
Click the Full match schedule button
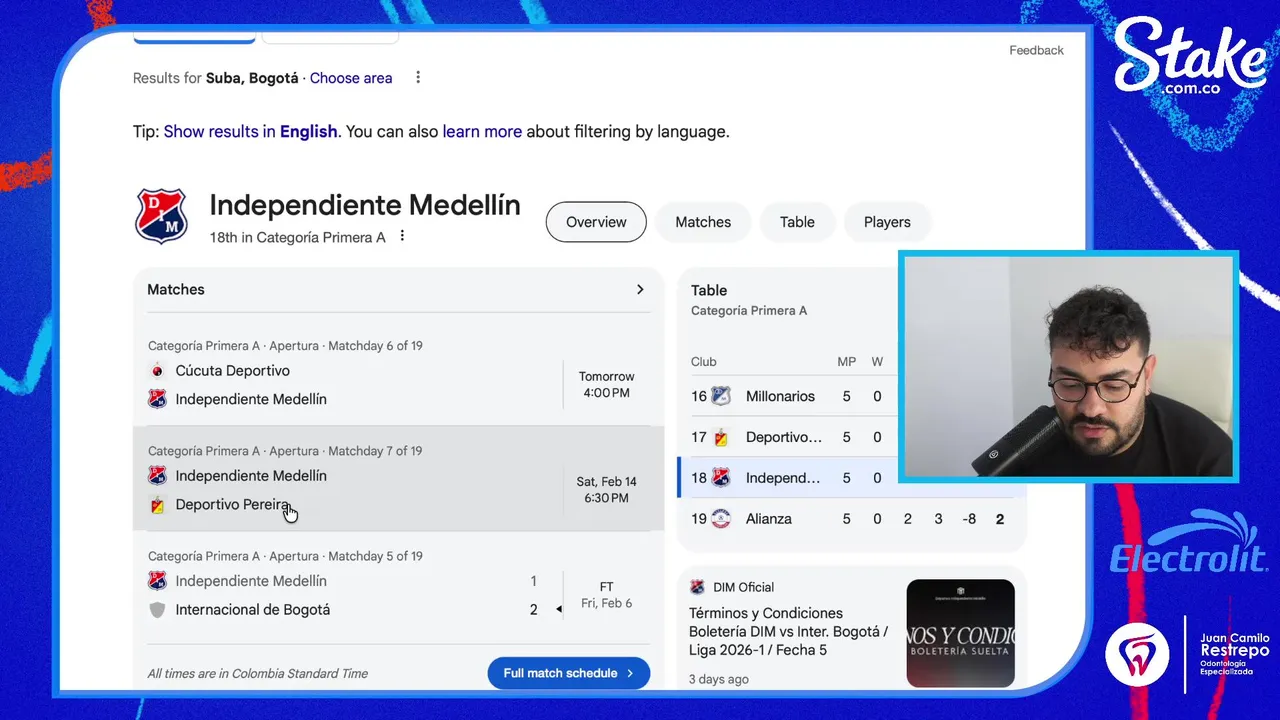[569, 673]
